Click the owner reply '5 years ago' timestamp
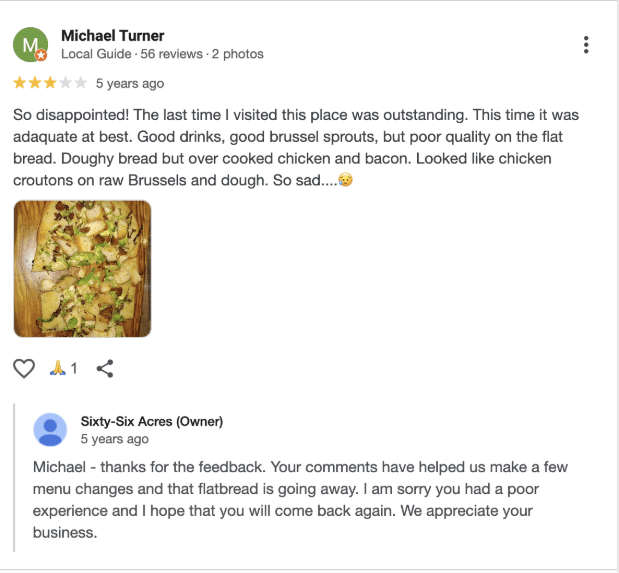Image resolution: width=619 pixels, height=573 pixels. [x=114, y=439]
